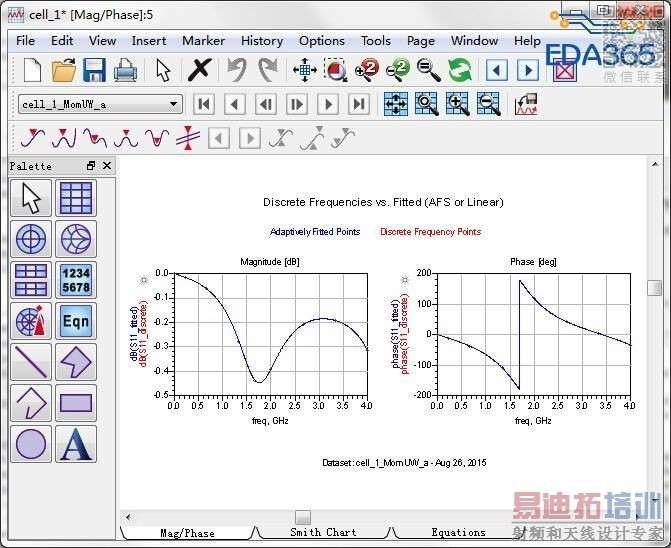The image size is (671, 548).
Task: Click plot zoom area grid icon
Action: click(427, 104)
